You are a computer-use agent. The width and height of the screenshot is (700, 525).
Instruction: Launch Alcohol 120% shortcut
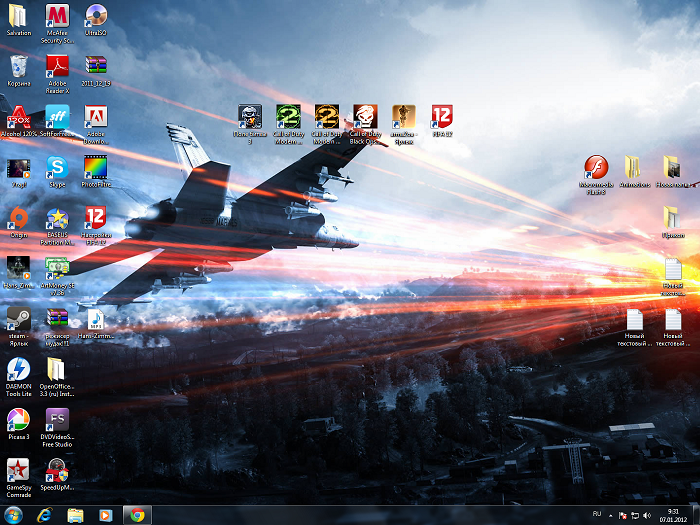click(x=18, y=117)
